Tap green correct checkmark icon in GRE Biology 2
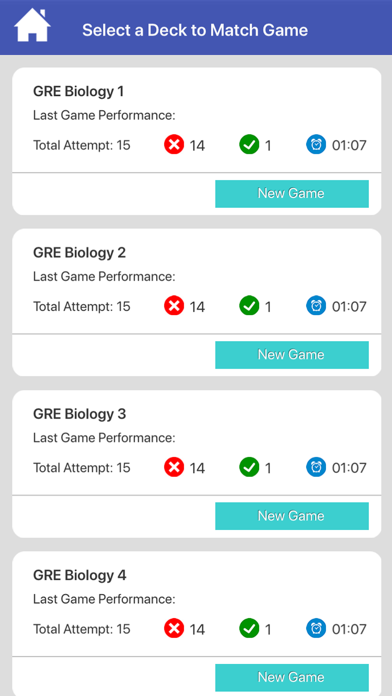 pos(249,306)
